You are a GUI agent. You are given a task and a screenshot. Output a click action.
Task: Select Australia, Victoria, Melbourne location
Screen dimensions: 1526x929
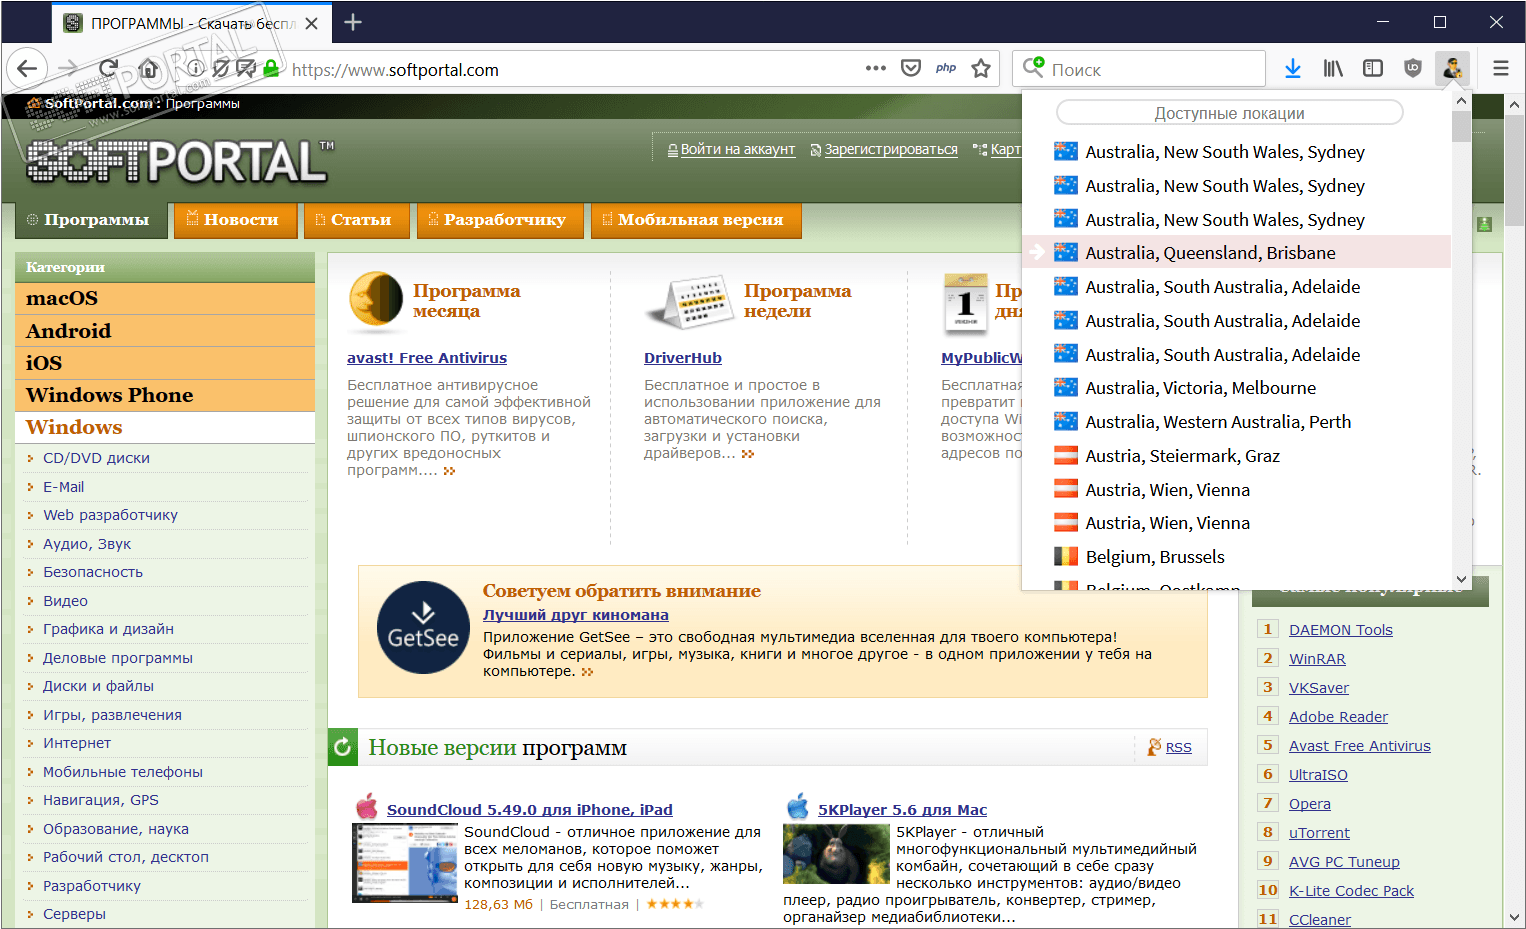pyautogui.click(x=1237, y=388)
